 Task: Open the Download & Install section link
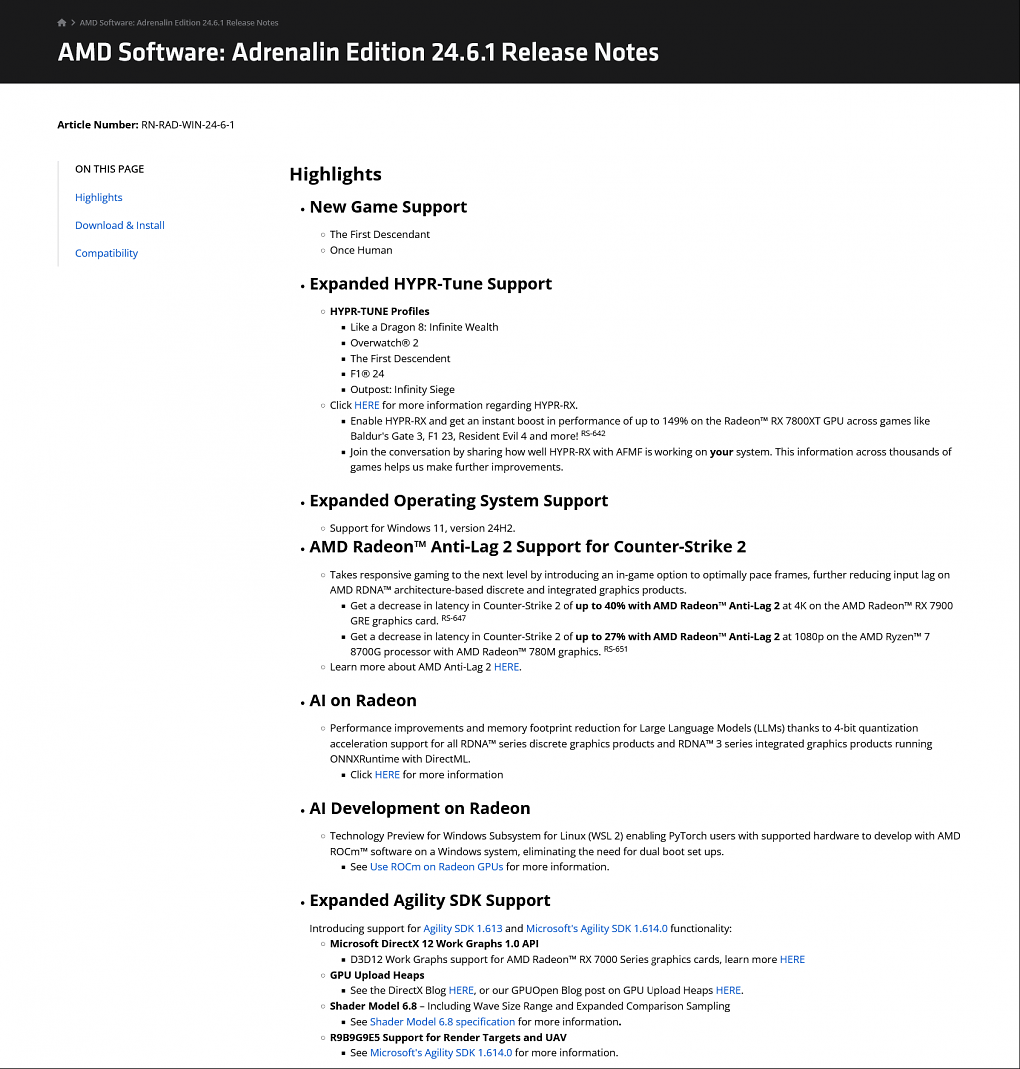coord(120,225)
